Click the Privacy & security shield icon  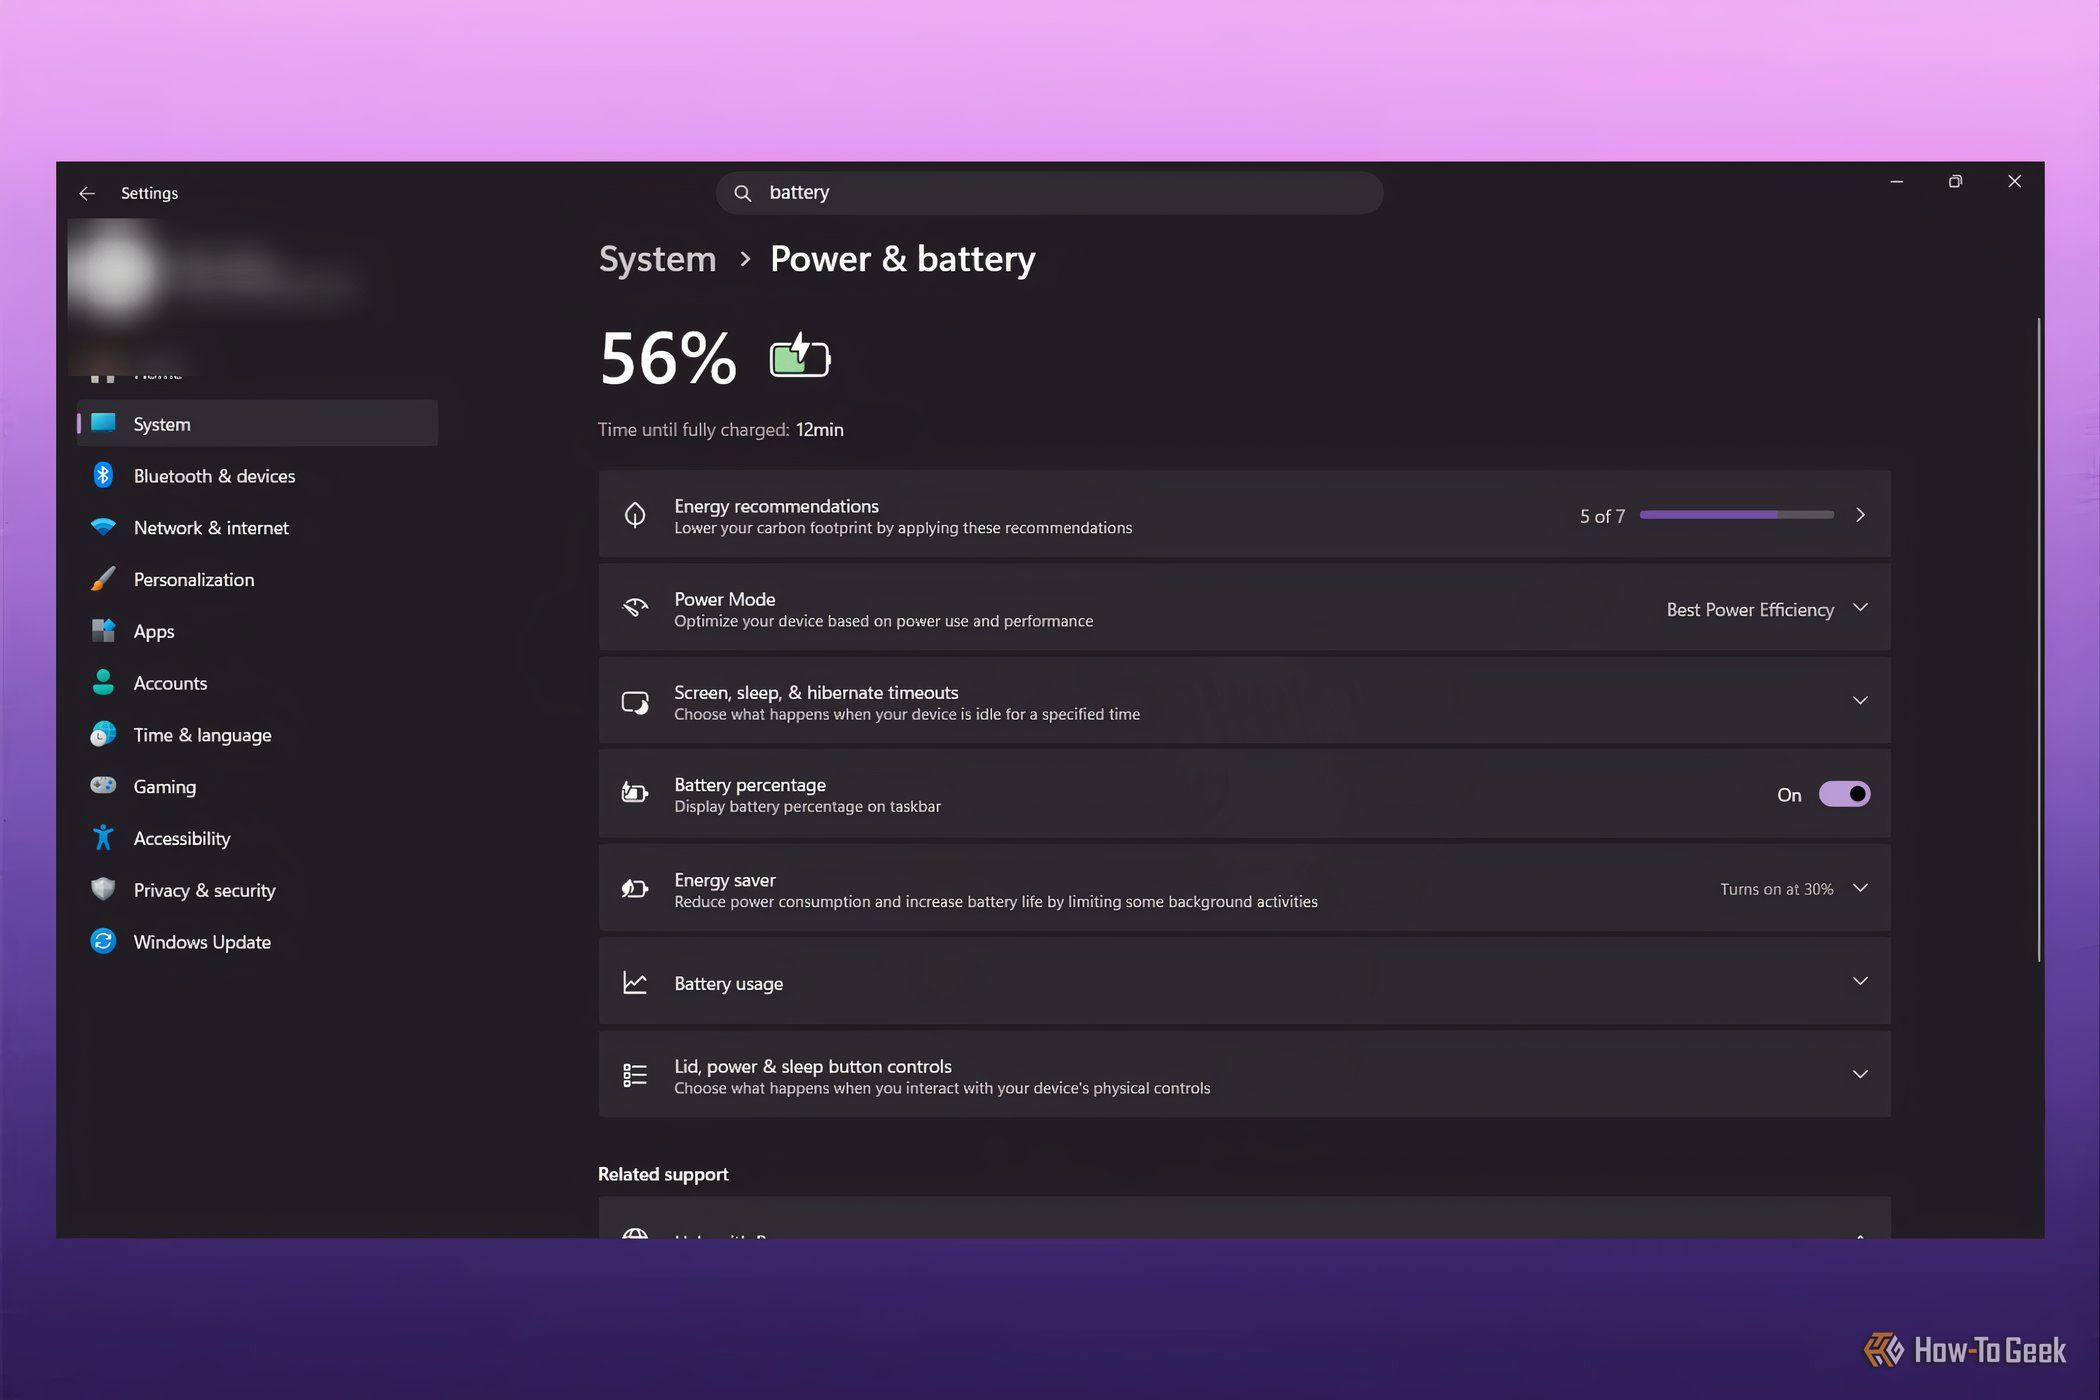coord(103,889)
